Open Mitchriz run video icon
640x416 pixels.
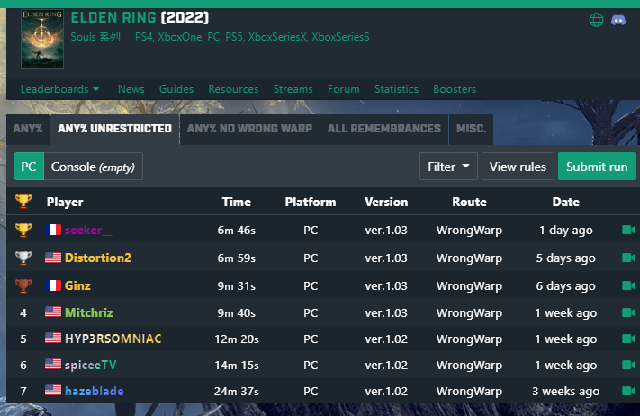coord(628,313)
